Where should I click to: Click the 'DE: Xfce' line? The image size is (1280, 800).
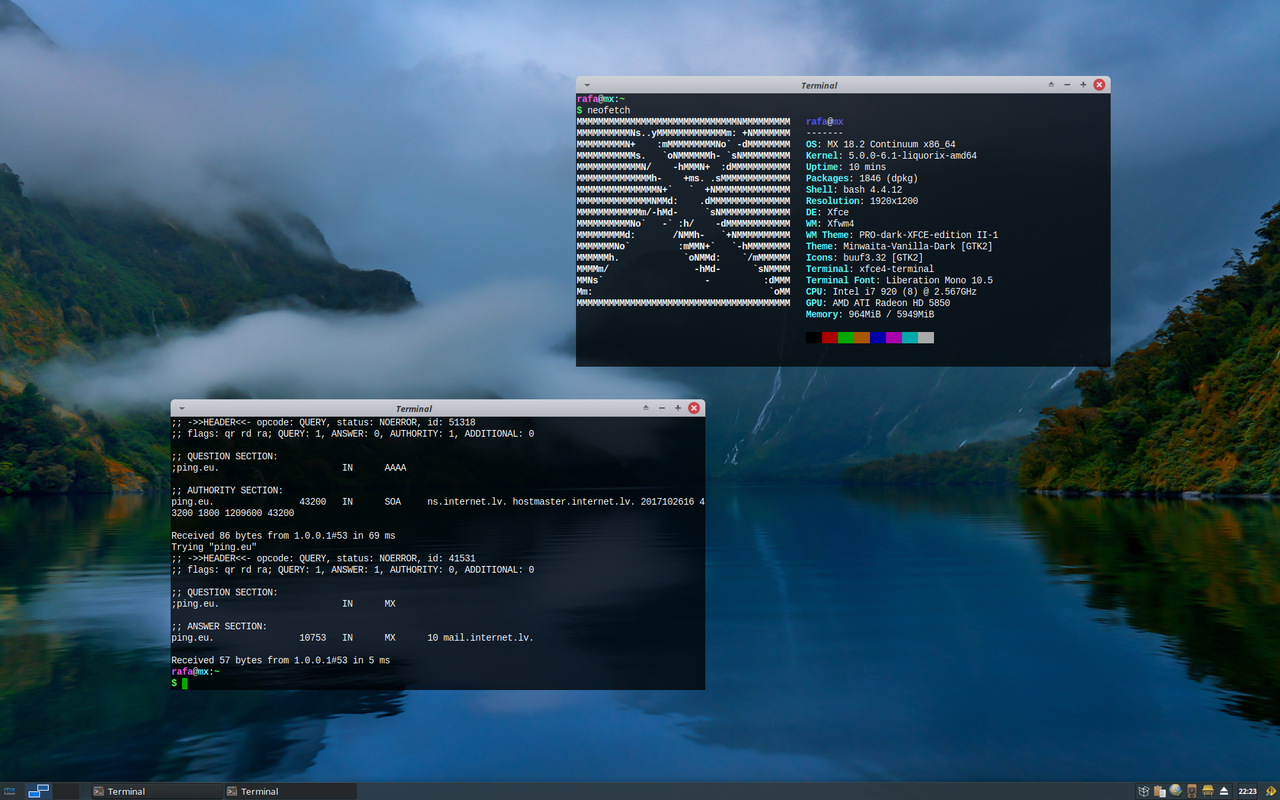point(827,212)
